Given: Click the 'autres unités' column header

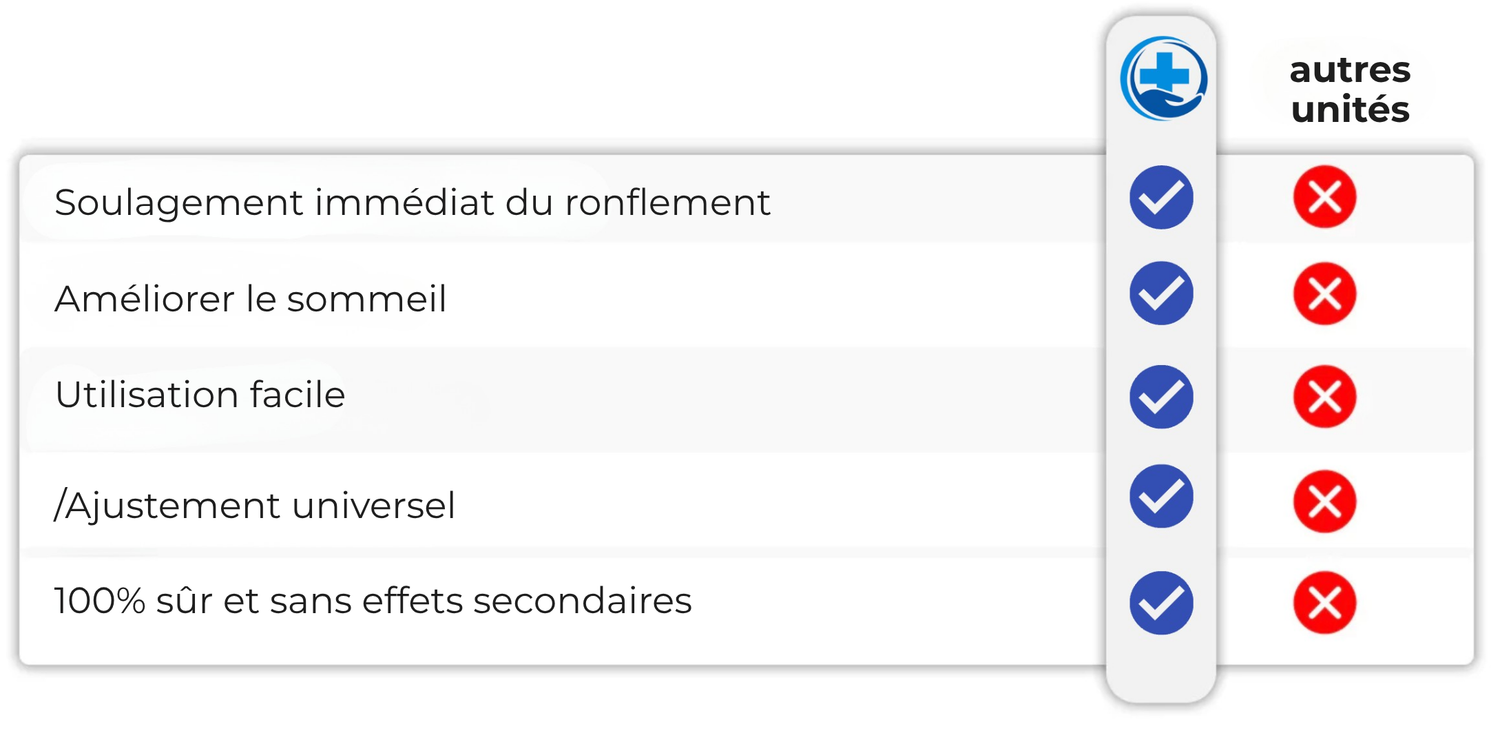Looking at the screenshot, I should click(1350, 89).
